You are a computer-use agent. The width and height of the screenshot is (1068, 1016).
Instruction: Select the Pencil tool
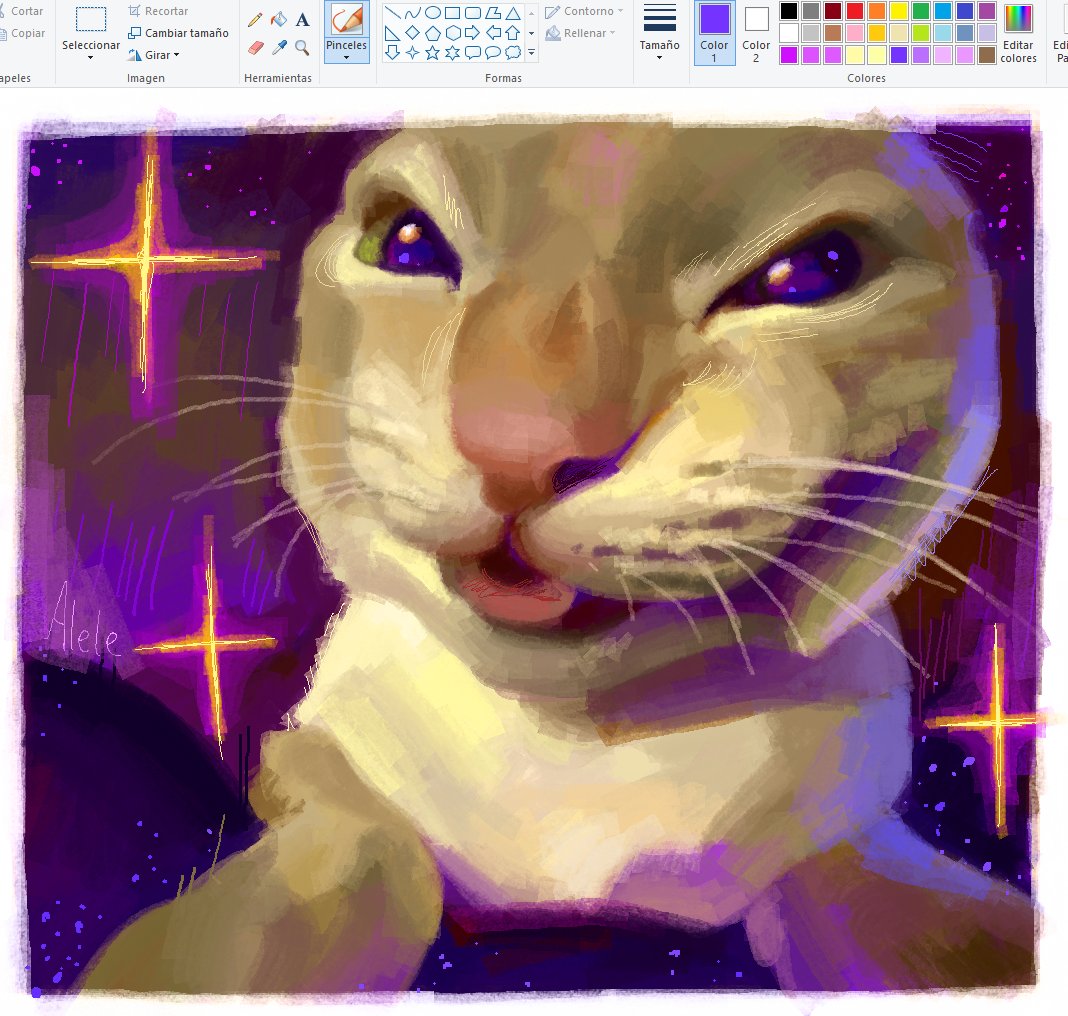coord(255,20)
